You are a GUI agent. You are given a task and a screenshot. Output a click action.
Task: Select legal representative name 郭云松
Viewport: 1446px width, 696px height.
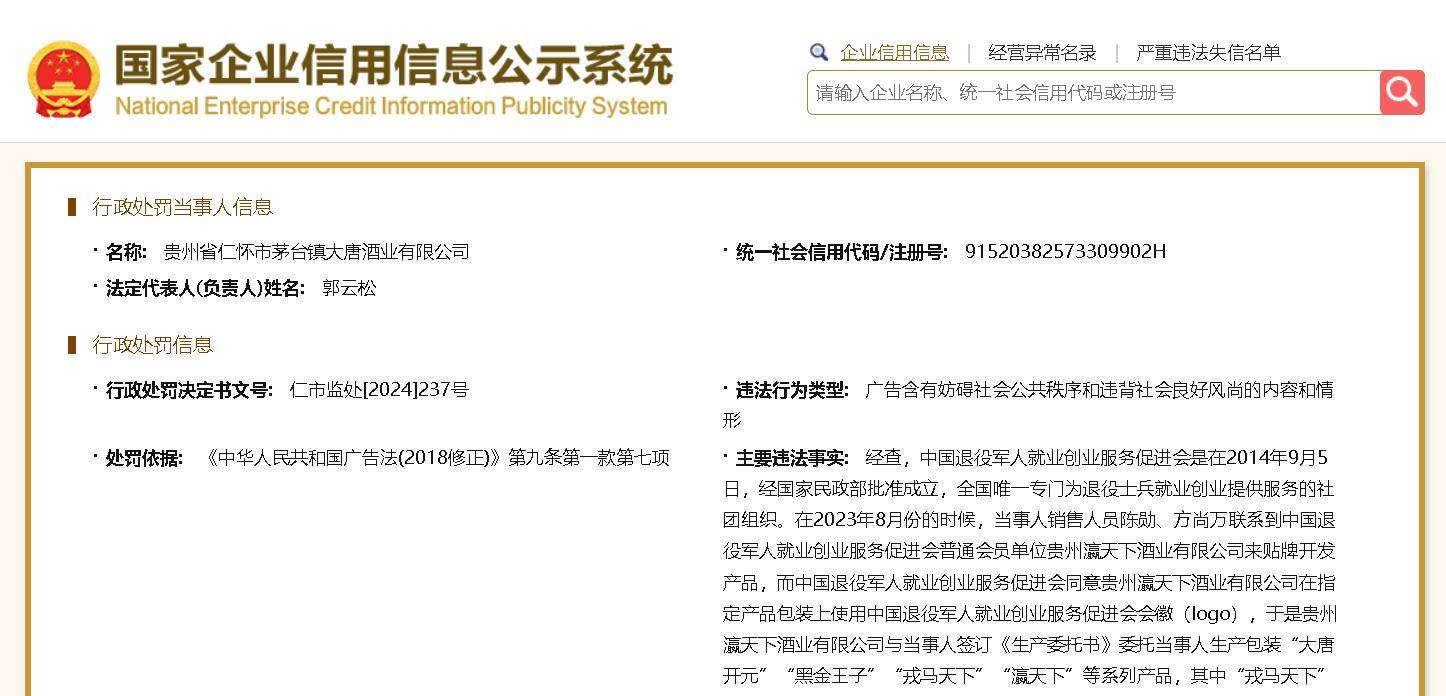coord(349,288)
